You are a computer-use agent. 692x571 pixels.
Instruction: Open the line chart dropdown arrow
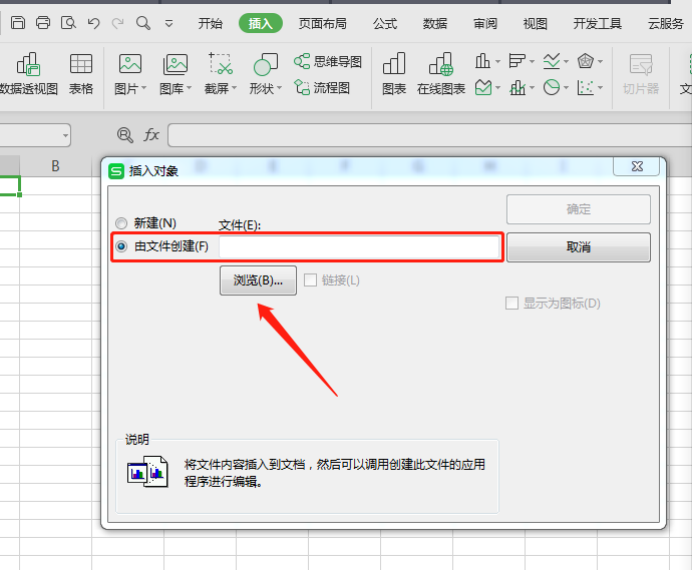(x=566, y=61)
